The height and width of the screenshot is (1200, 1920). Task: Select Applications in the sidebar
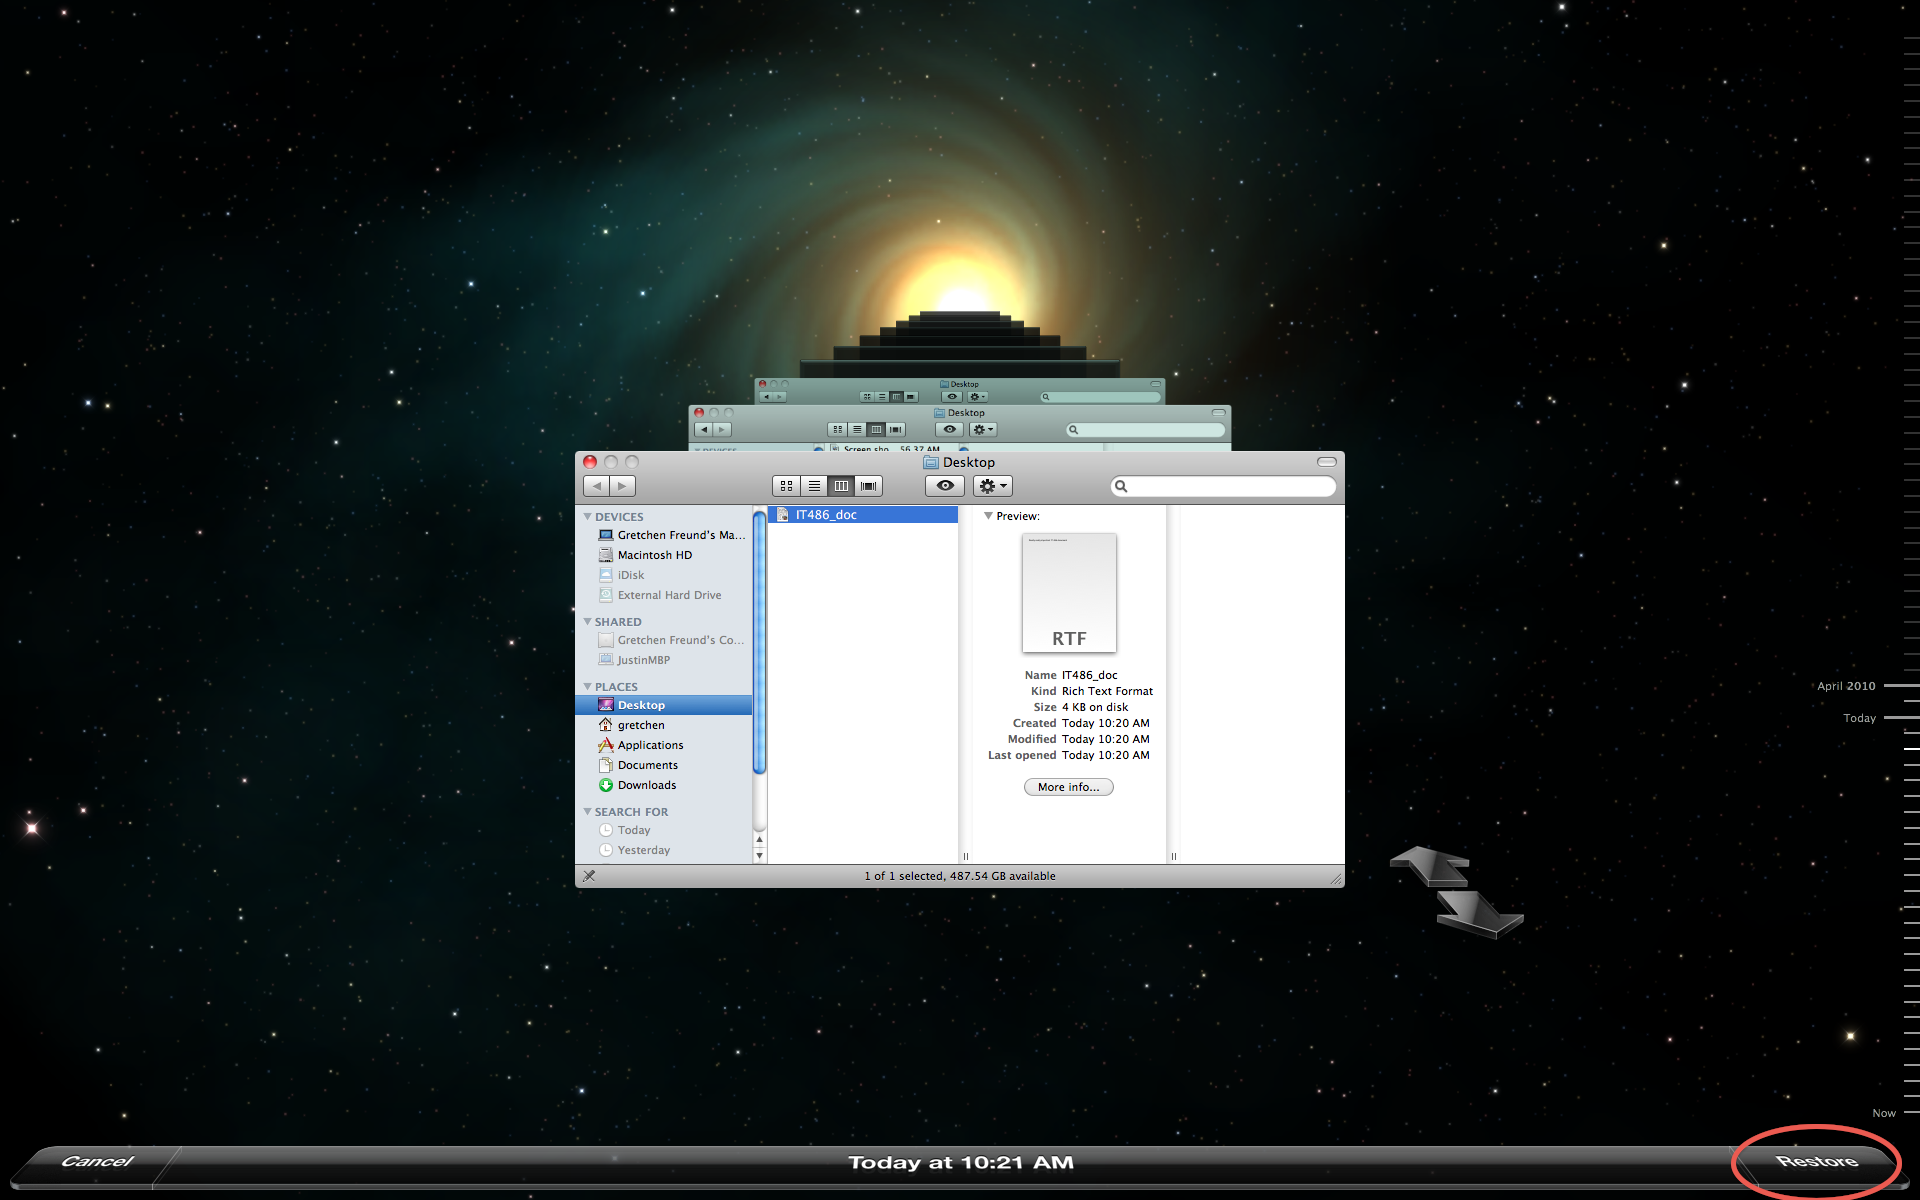pos(650,745)
